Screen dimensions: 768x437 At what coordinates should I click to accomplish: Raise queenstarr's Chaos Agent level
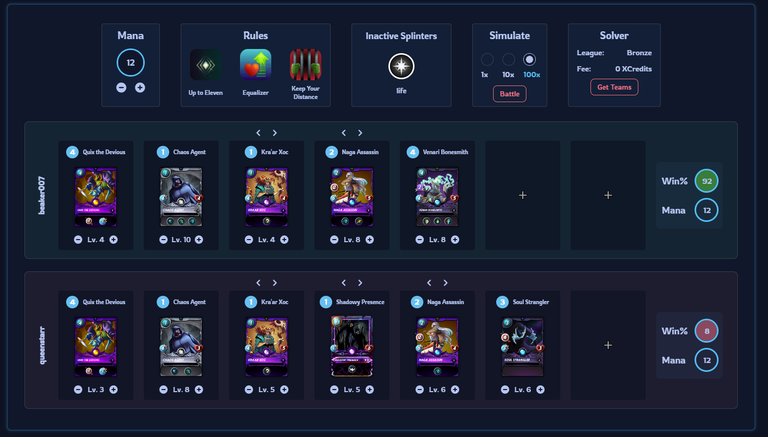199,389
